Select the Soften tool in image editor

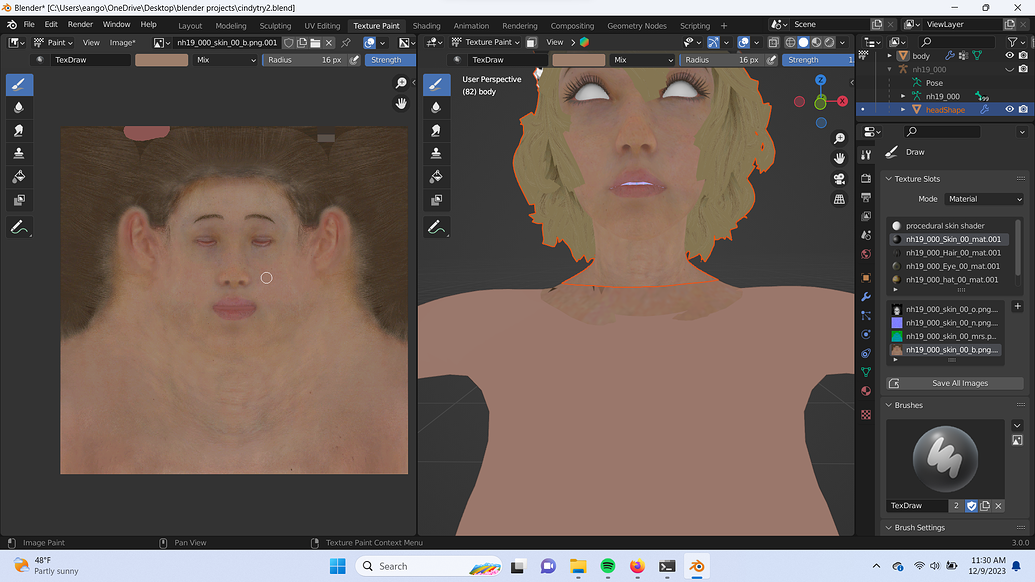pos(19,107)
